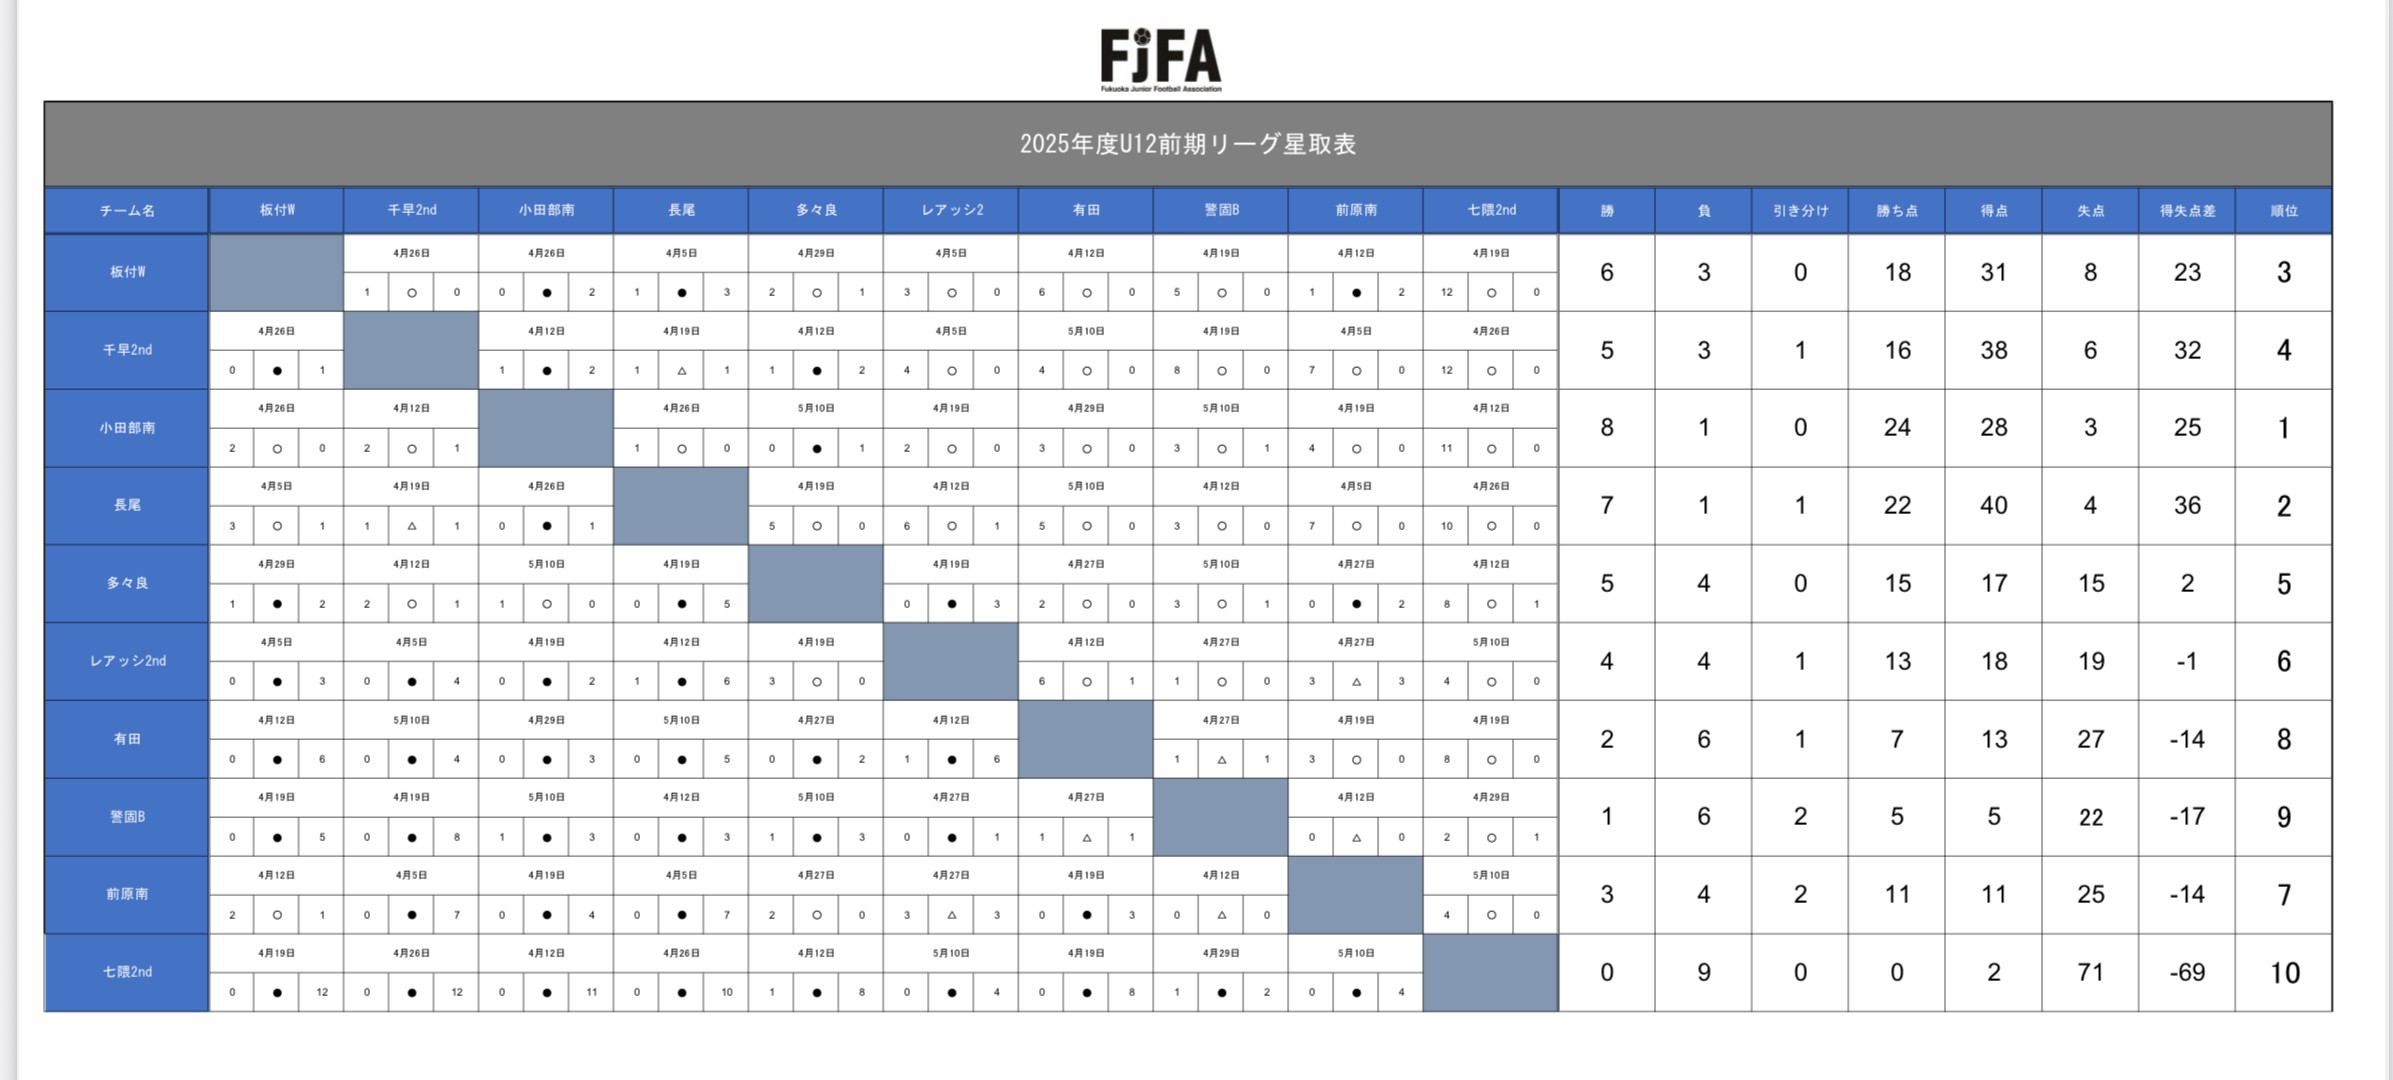This screenshot has height=1080, width=2393.
Task: Click the -69 goal difference cell
Action: (x=2187, y=972)
